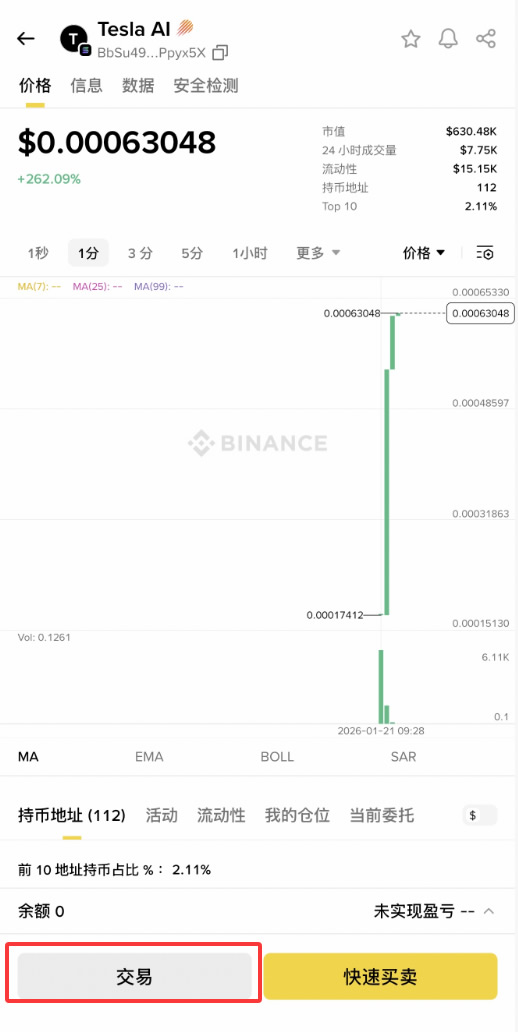Click the 交易 button
This screenshot has height=1032, width=518.
[x=134, y=976]
